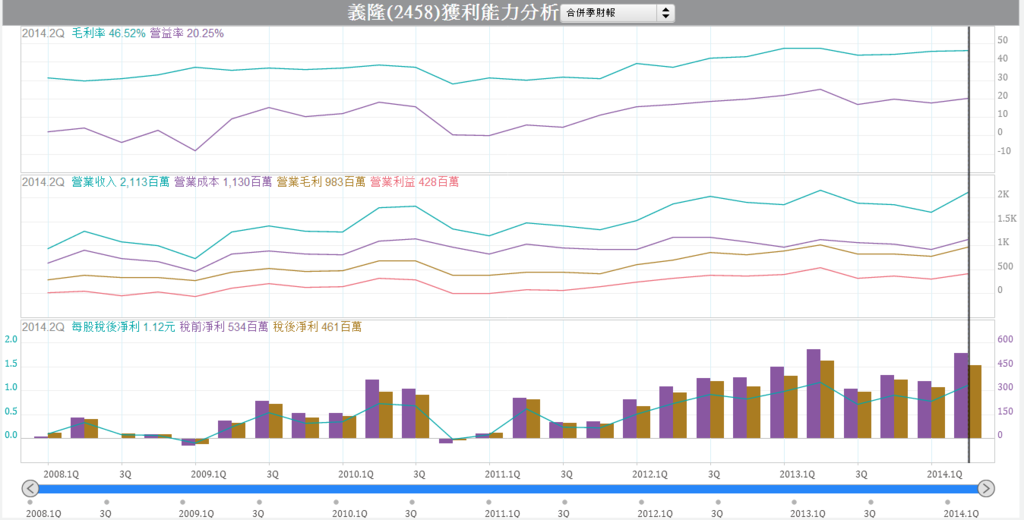Select the 稅後淨利 461百萬 legend label
Screen dimensions: 1024x520
tap(317, 327)
